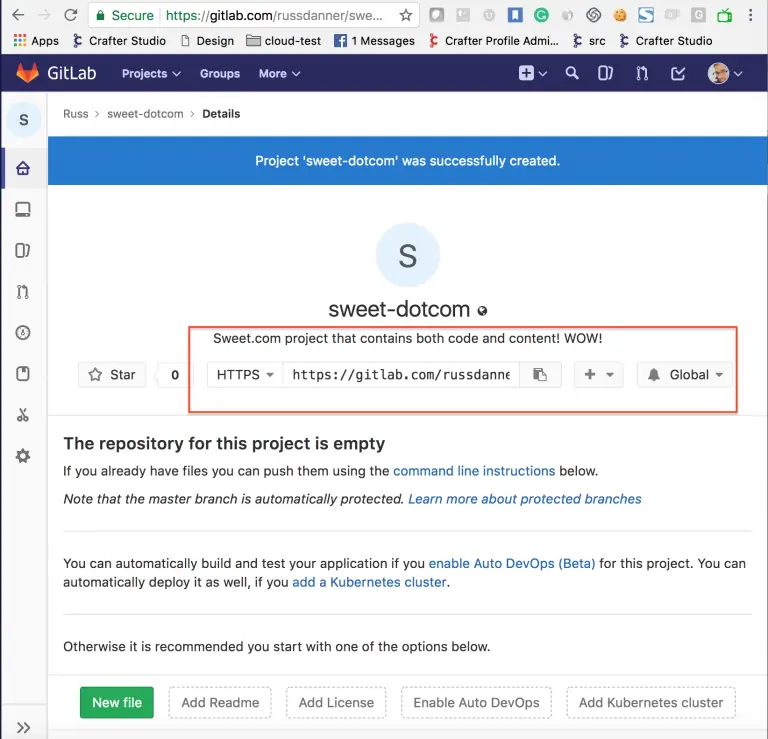
Task: Click the Add Readme button
Action: (220, 702)
